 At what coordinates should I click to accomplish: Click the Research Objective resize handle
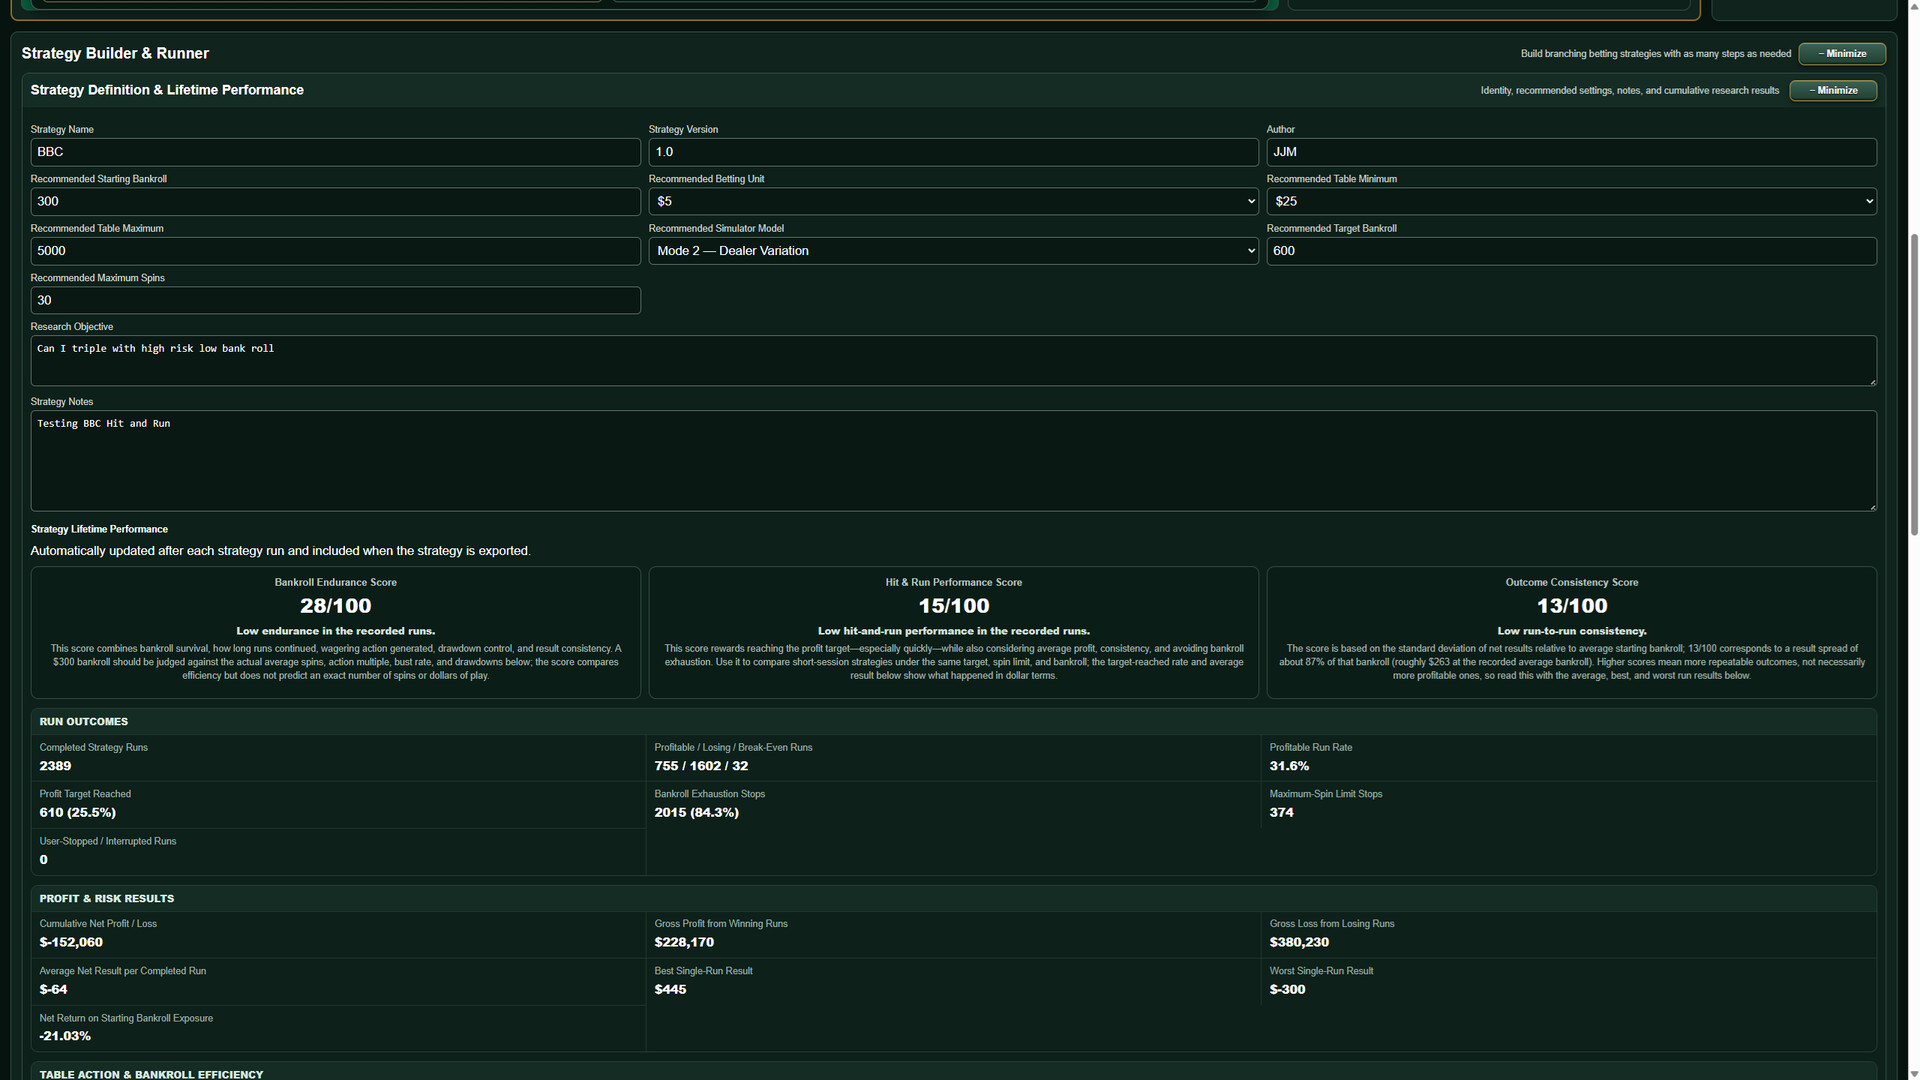click(1871, 381)
